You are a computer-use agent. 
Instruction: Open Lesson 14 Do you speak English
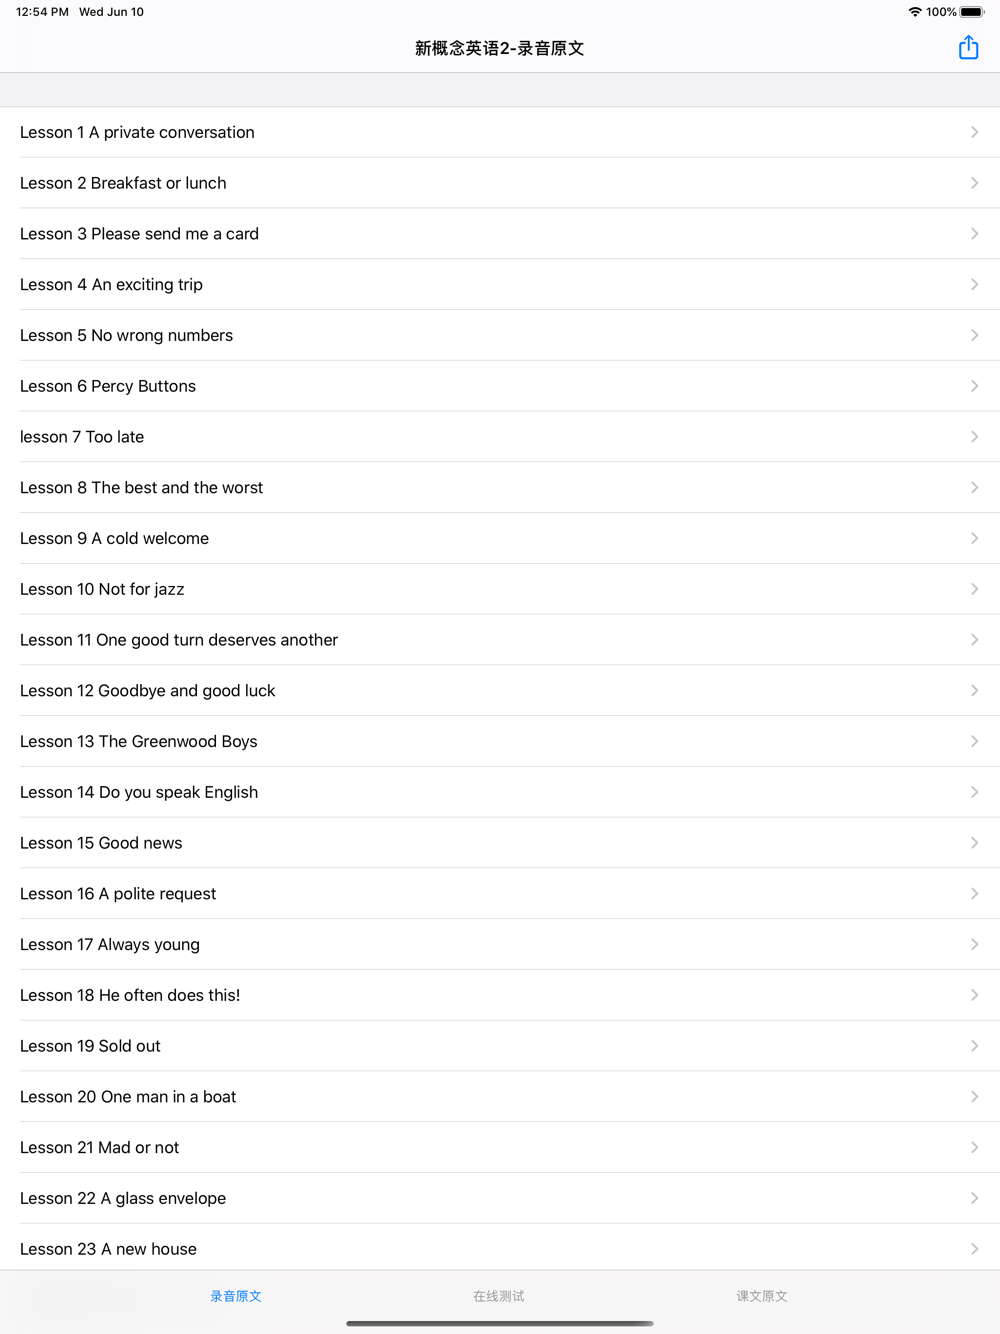tap(500, 792)
